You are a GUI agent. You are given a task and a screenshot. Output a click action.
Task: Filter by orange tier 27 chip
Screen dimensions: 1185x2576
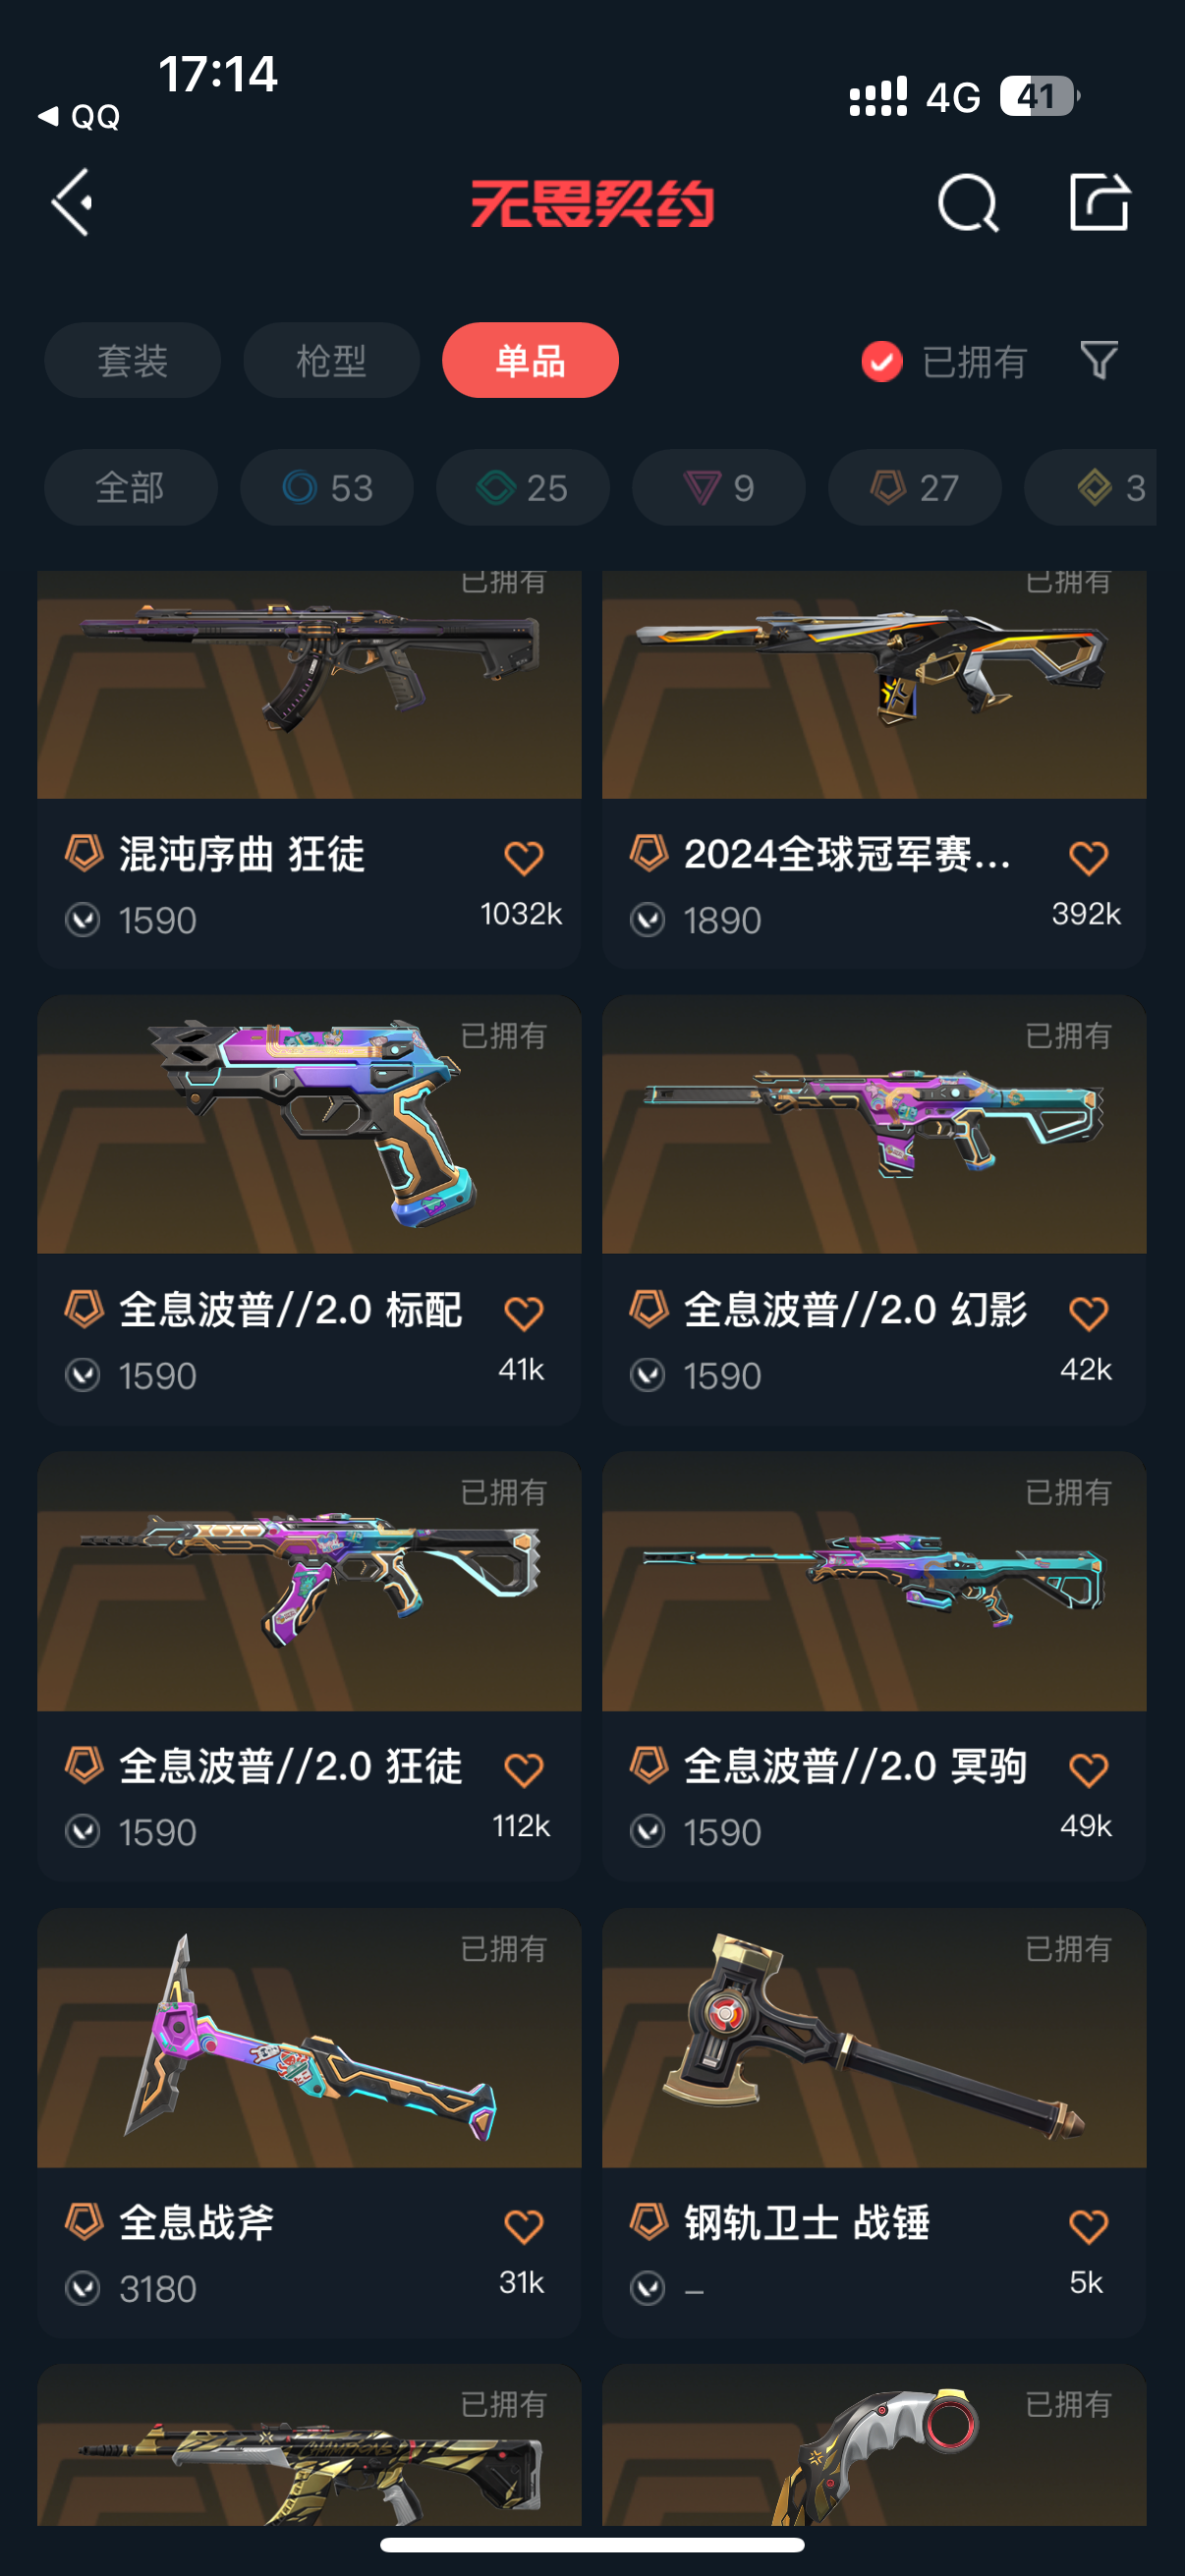(x=915, y=488)
